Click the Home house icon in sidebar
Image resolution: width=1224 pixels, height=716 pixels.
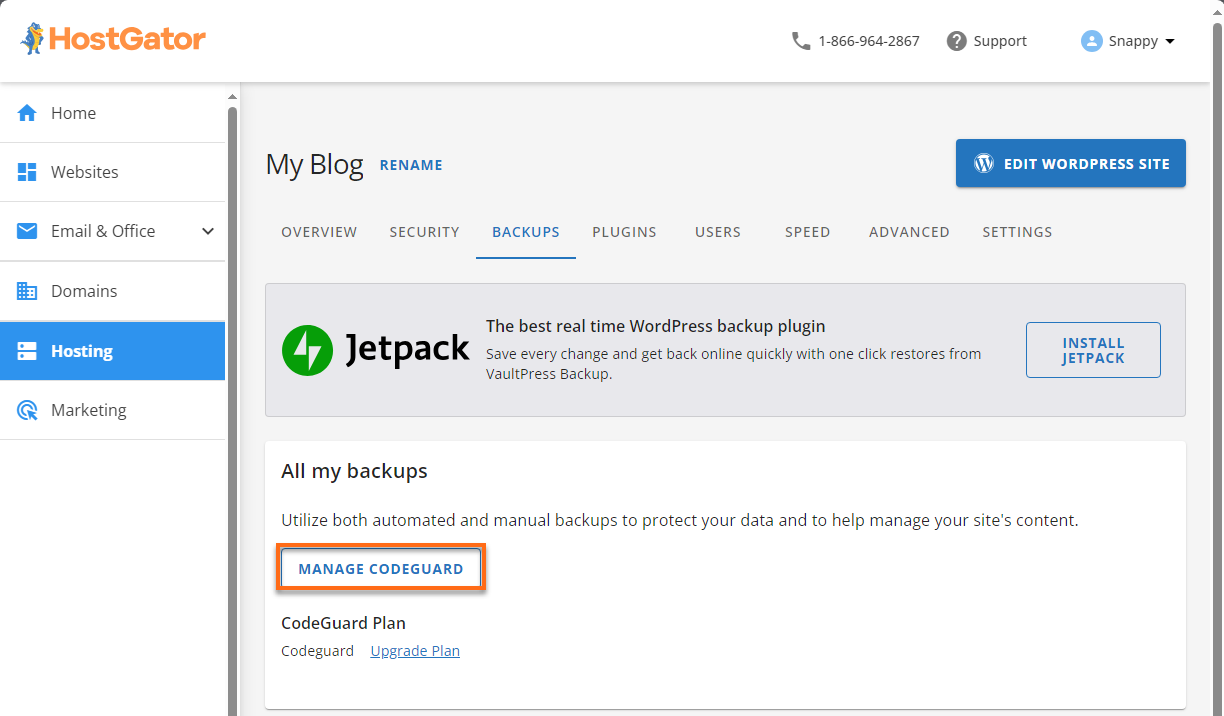[27, 113]
